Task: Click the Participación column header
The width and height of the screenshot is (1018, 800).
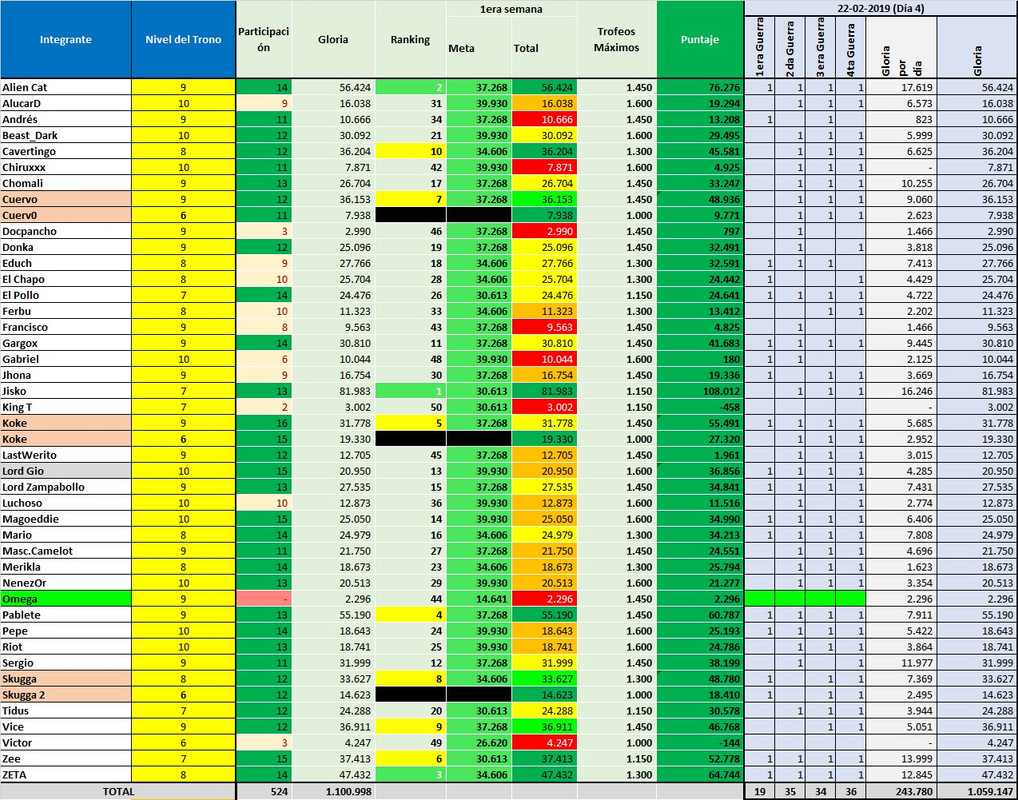Action: 264,40
